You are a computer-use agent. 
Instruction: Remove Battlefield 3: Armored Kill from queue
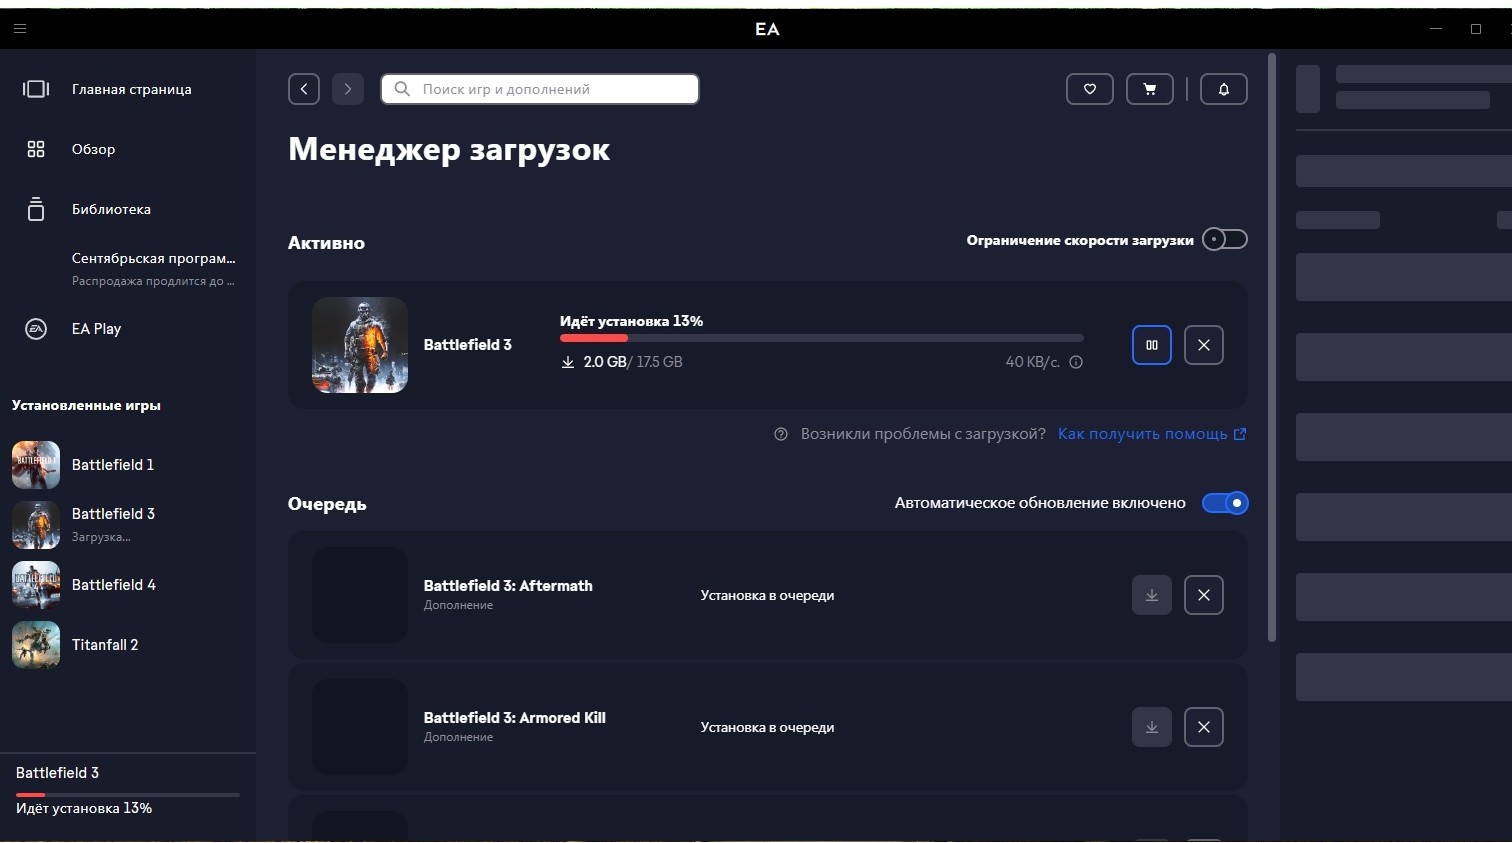pyautogui.click(x=1204, y=727)
